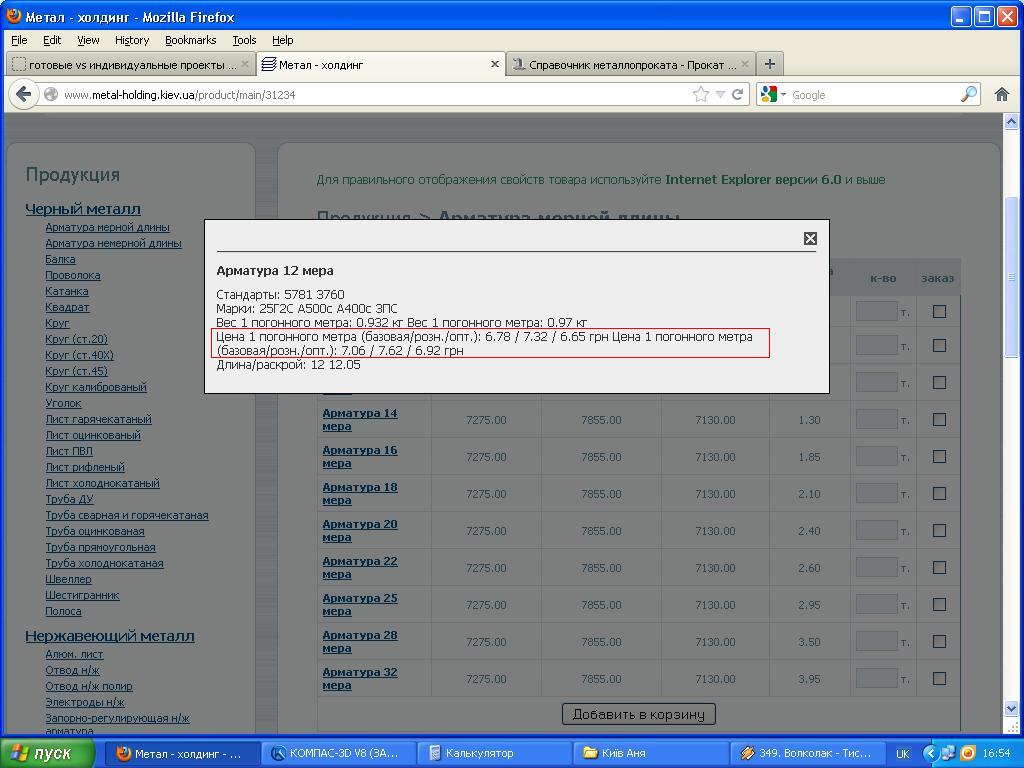Image resolution: width=1024 pixels, height=768 pixels.
Task: Click quantity field for Арматура 18
Action: pos(876,494)
